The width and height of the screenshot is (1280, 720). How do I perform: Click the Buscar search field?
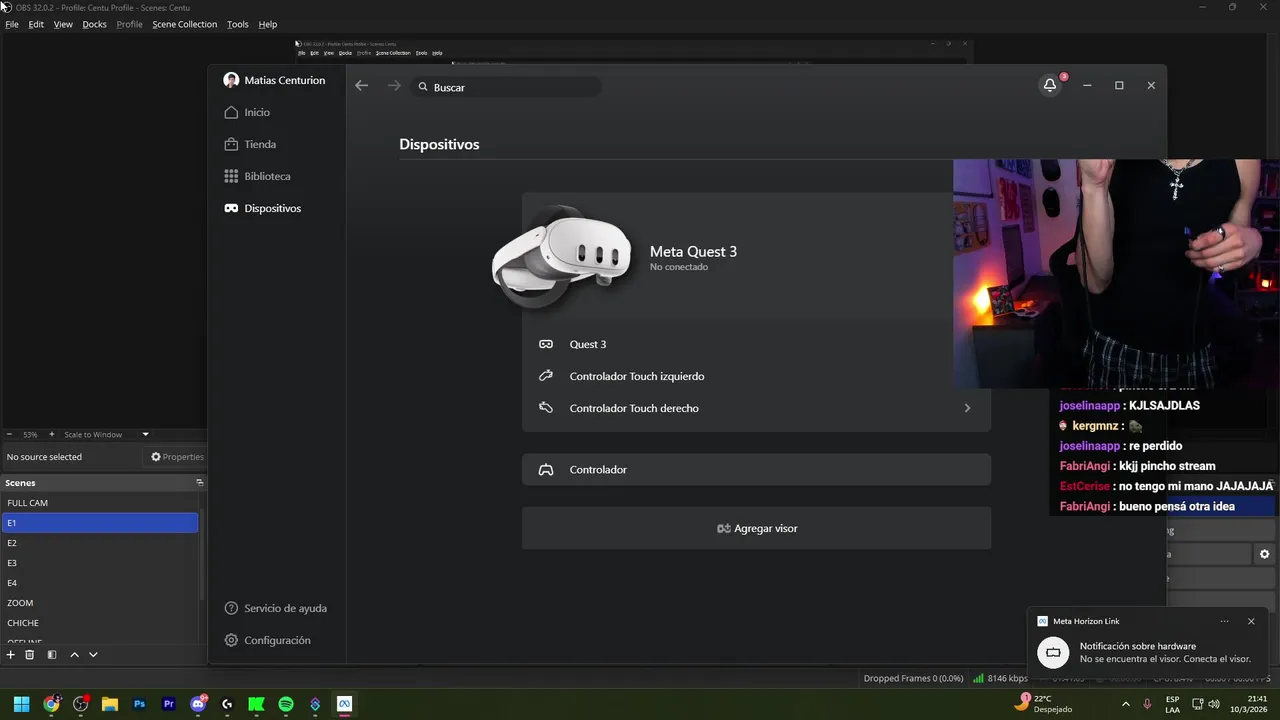pyautogui.click(x=505, y=87)
